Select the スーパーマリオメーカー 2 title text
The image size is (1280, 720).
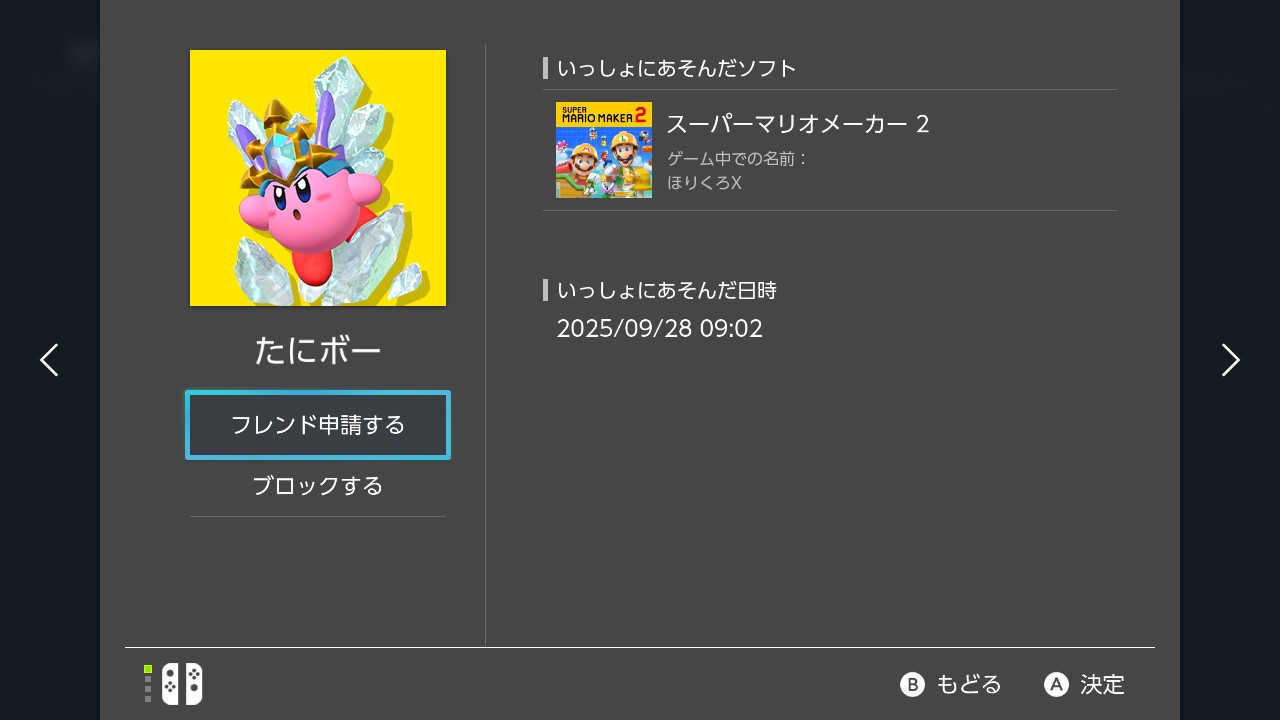click(798, 124)
